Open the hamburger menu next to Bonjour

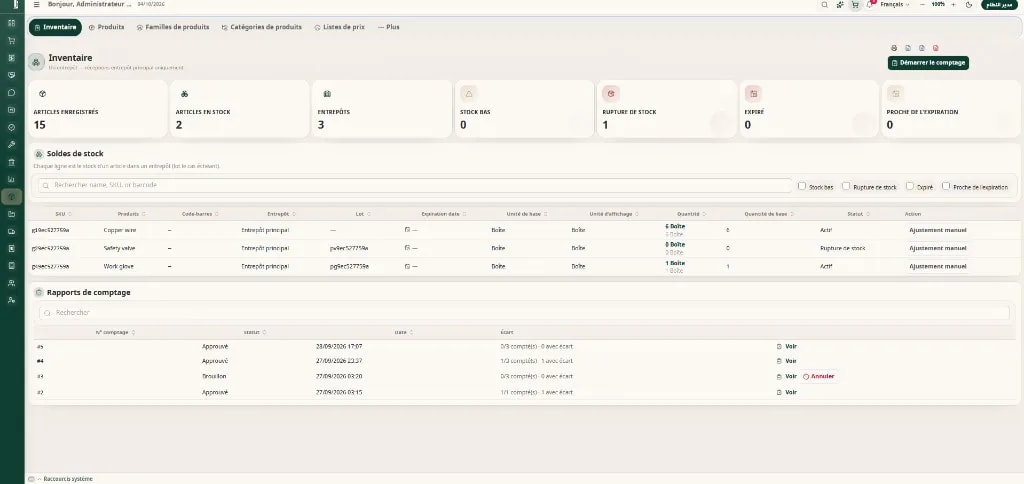pos(36,5)
